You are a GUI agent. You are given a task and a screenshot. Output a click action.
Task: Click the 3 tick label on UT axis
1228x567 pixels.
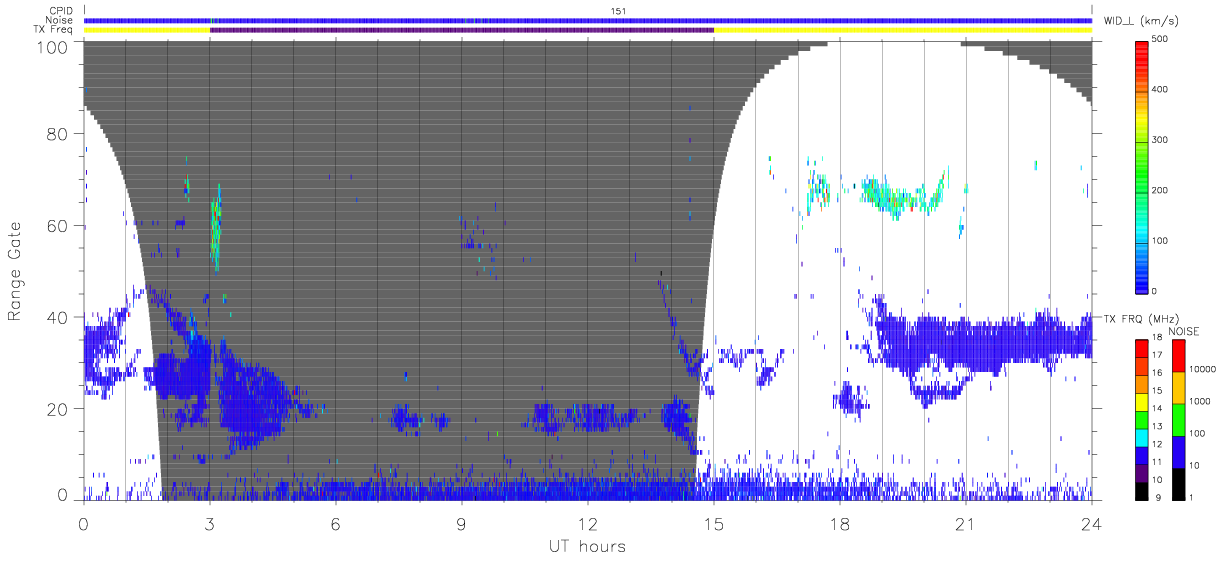pos(210,524)
